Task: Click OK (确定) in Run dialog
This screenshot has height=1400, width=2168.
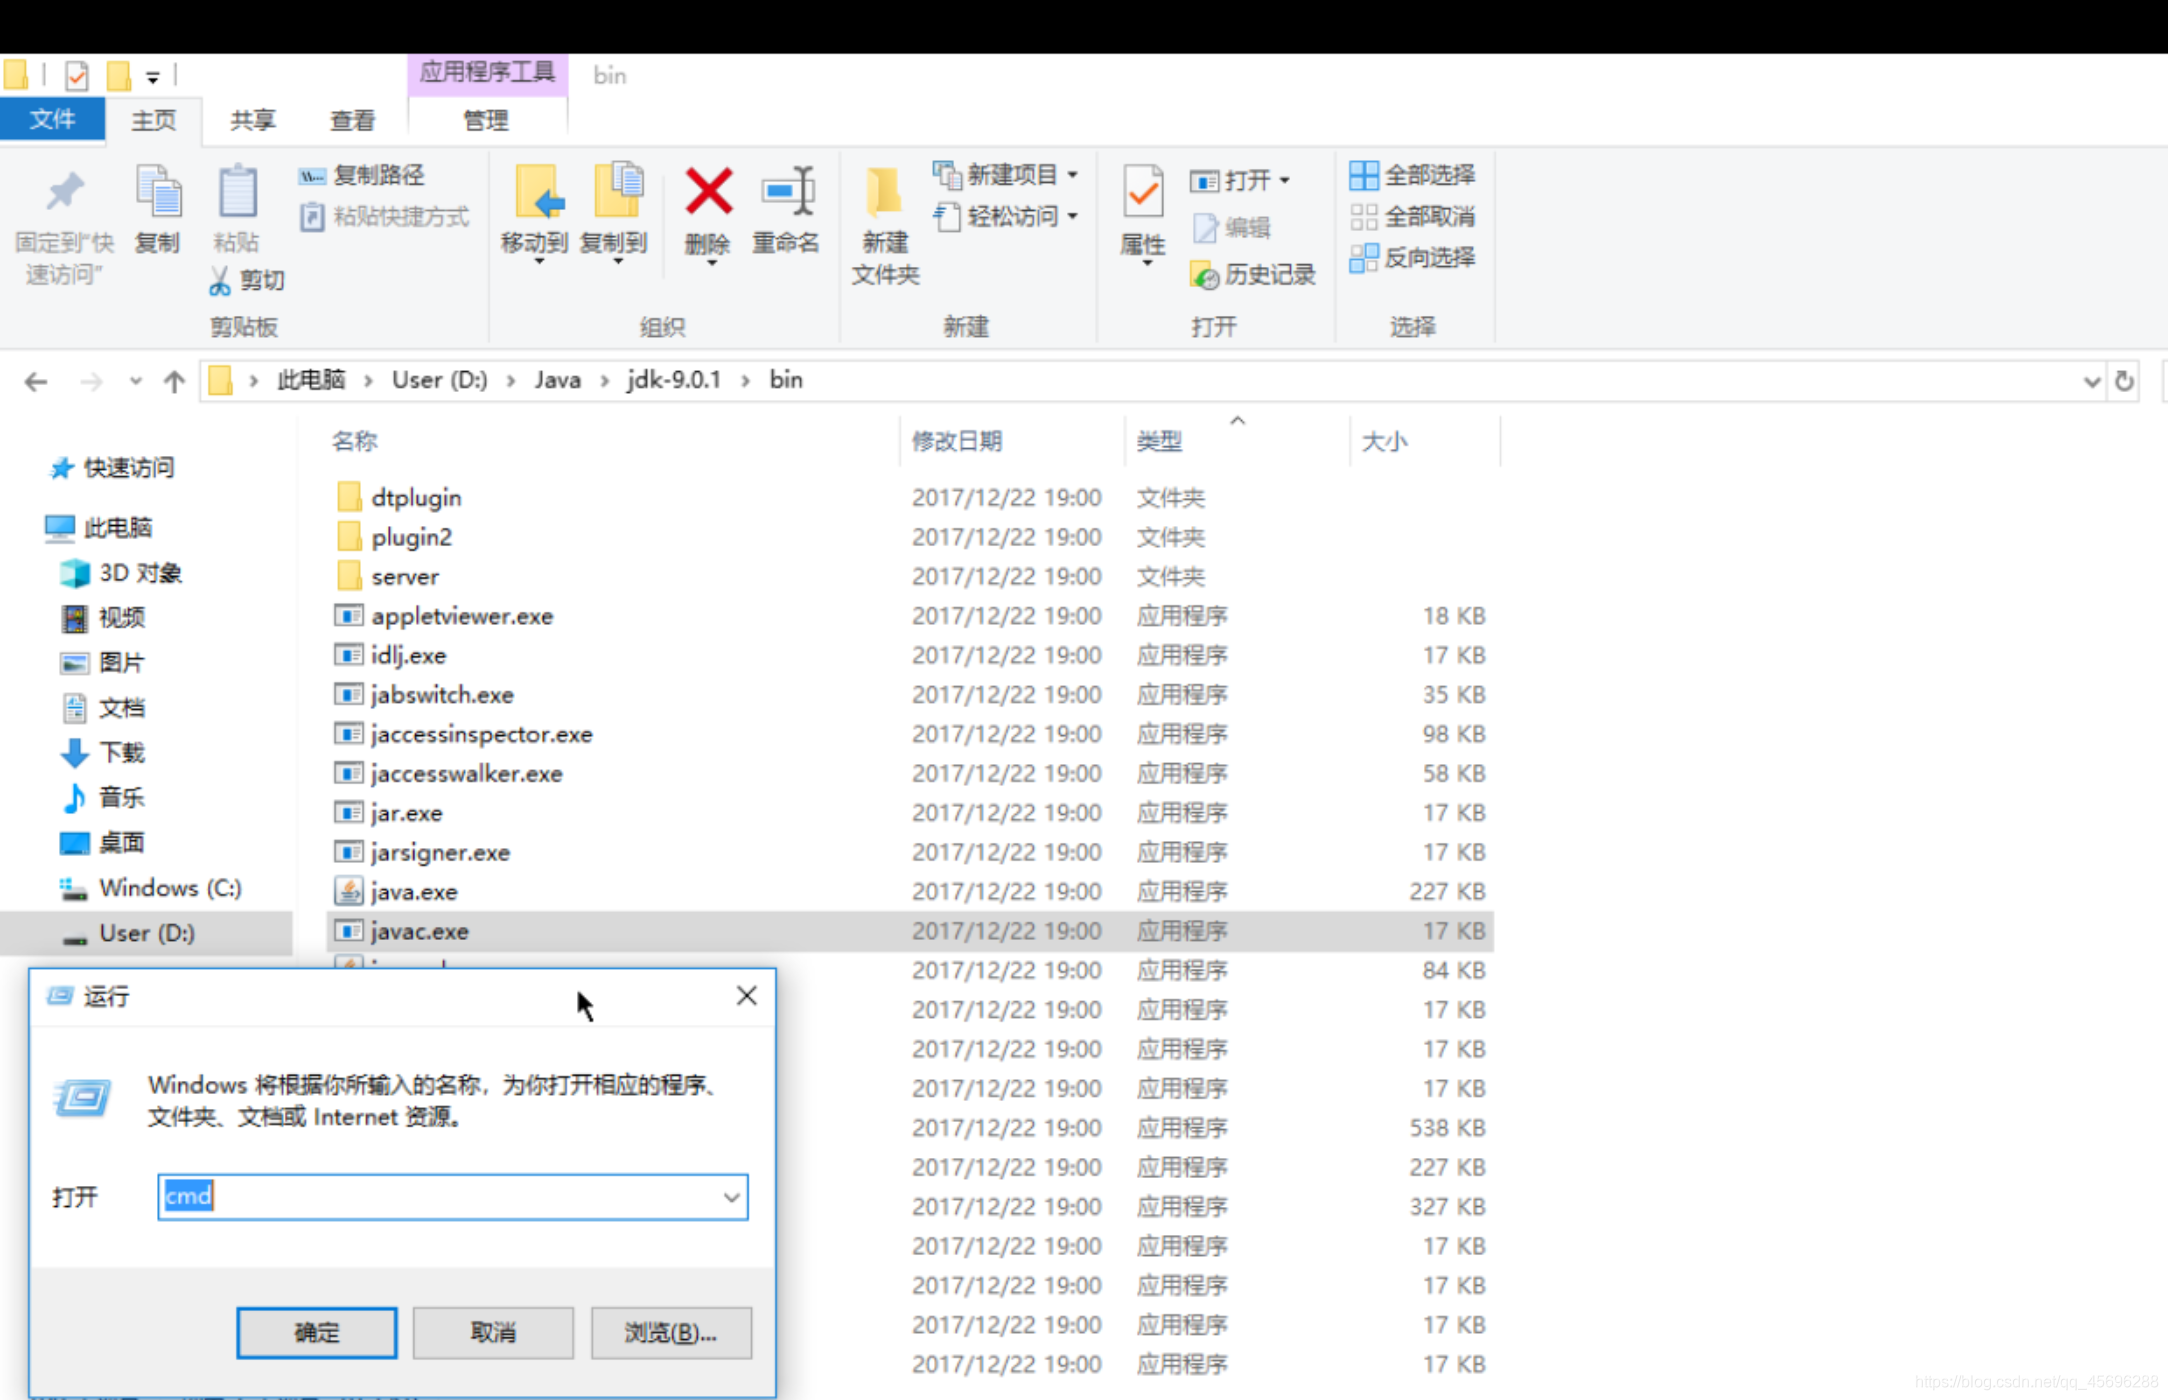Action: coord(316,1333)
